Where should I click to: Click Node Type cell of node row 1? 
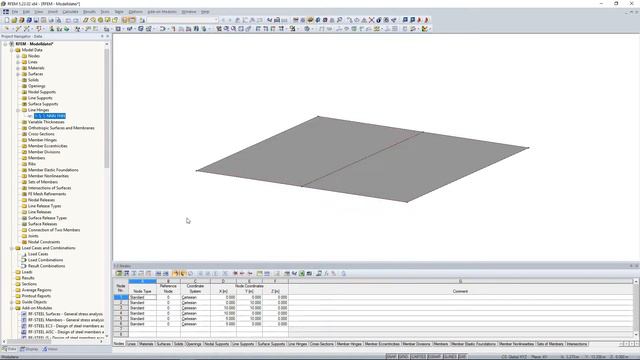point(142,298)
